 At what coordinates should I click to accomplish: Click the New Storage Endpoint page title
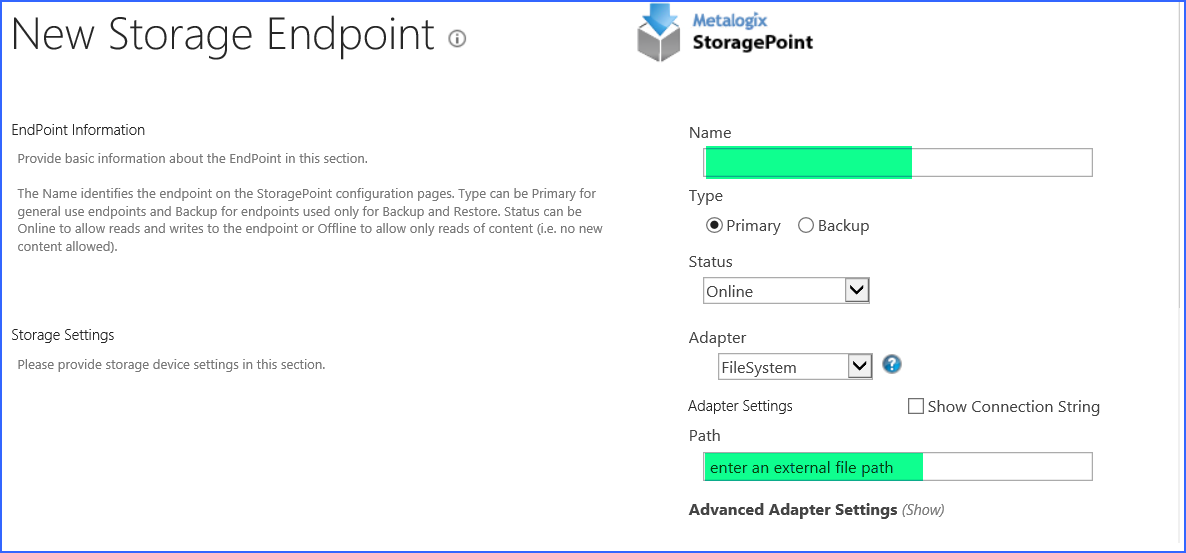pyautogui.click(x=223, y=34)
